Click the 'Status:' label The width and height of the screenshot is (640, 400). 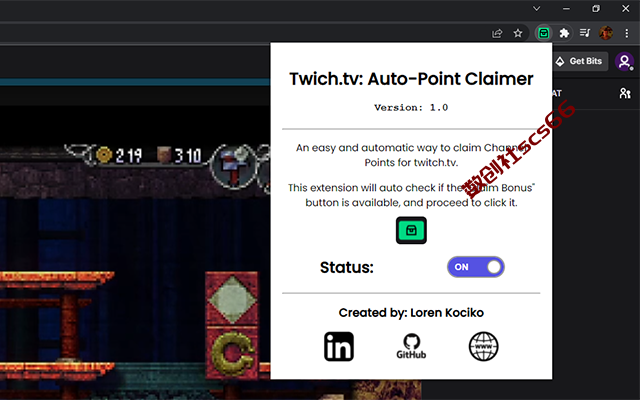[x=347, y=267]
